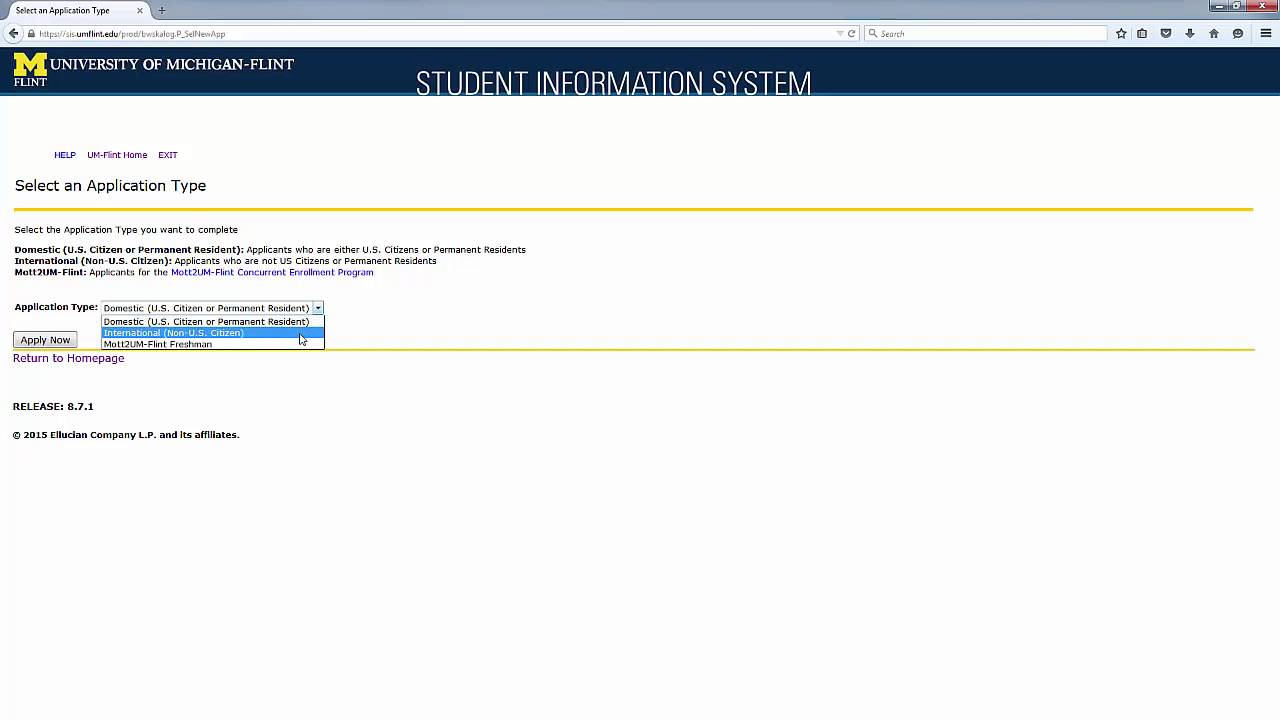Viewport: 1280px width, 720px height.
Task: Open the UM-Flint Home link
Action: point(117,155)
